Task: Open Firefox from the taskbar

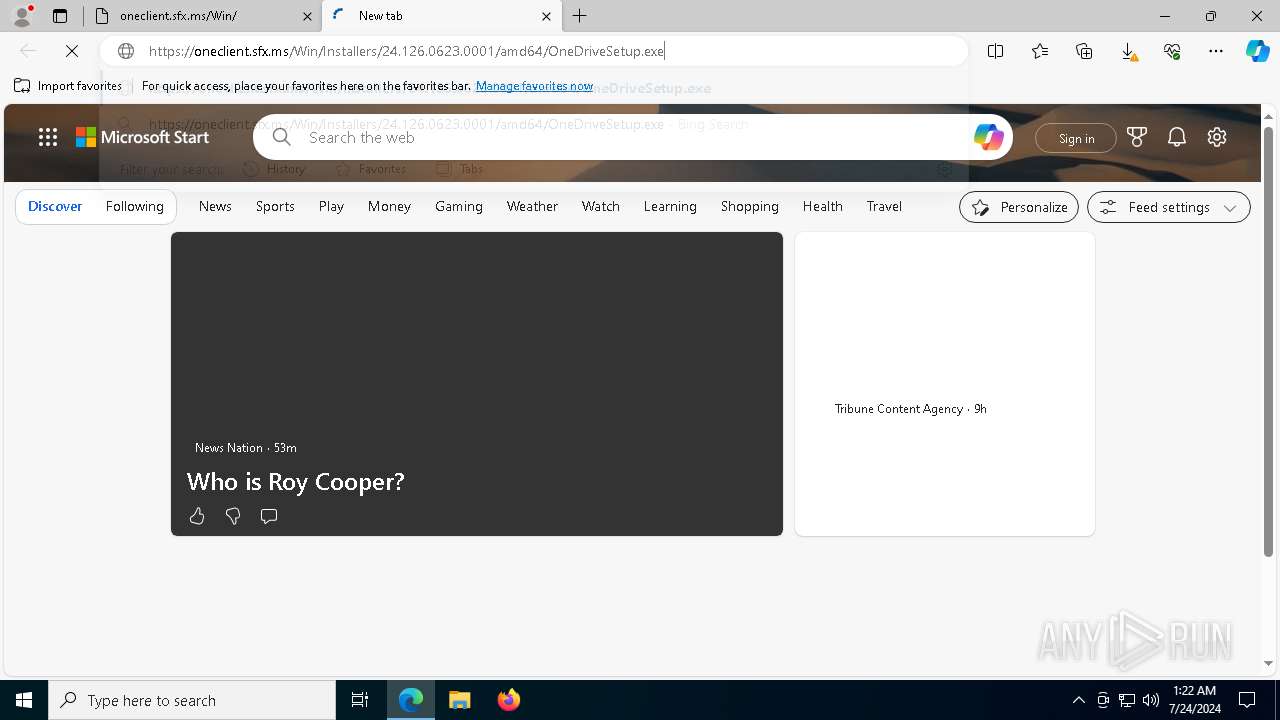Action: coord(509,700)
